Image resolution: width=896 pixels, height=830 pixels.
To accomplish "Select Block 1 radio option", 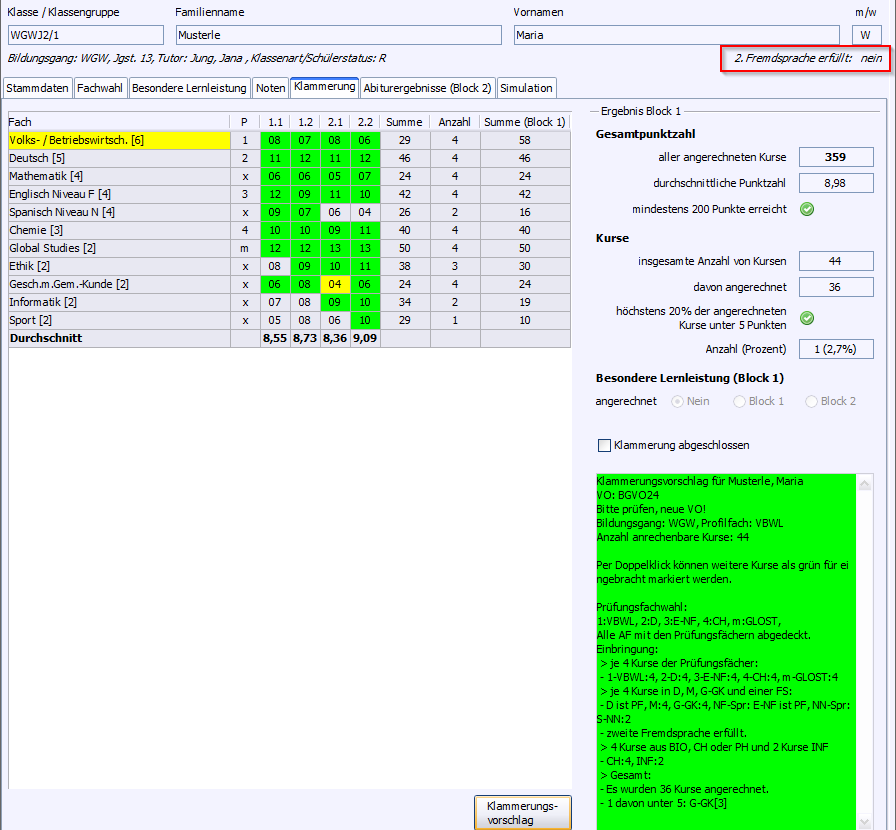I will coord(740,401).
